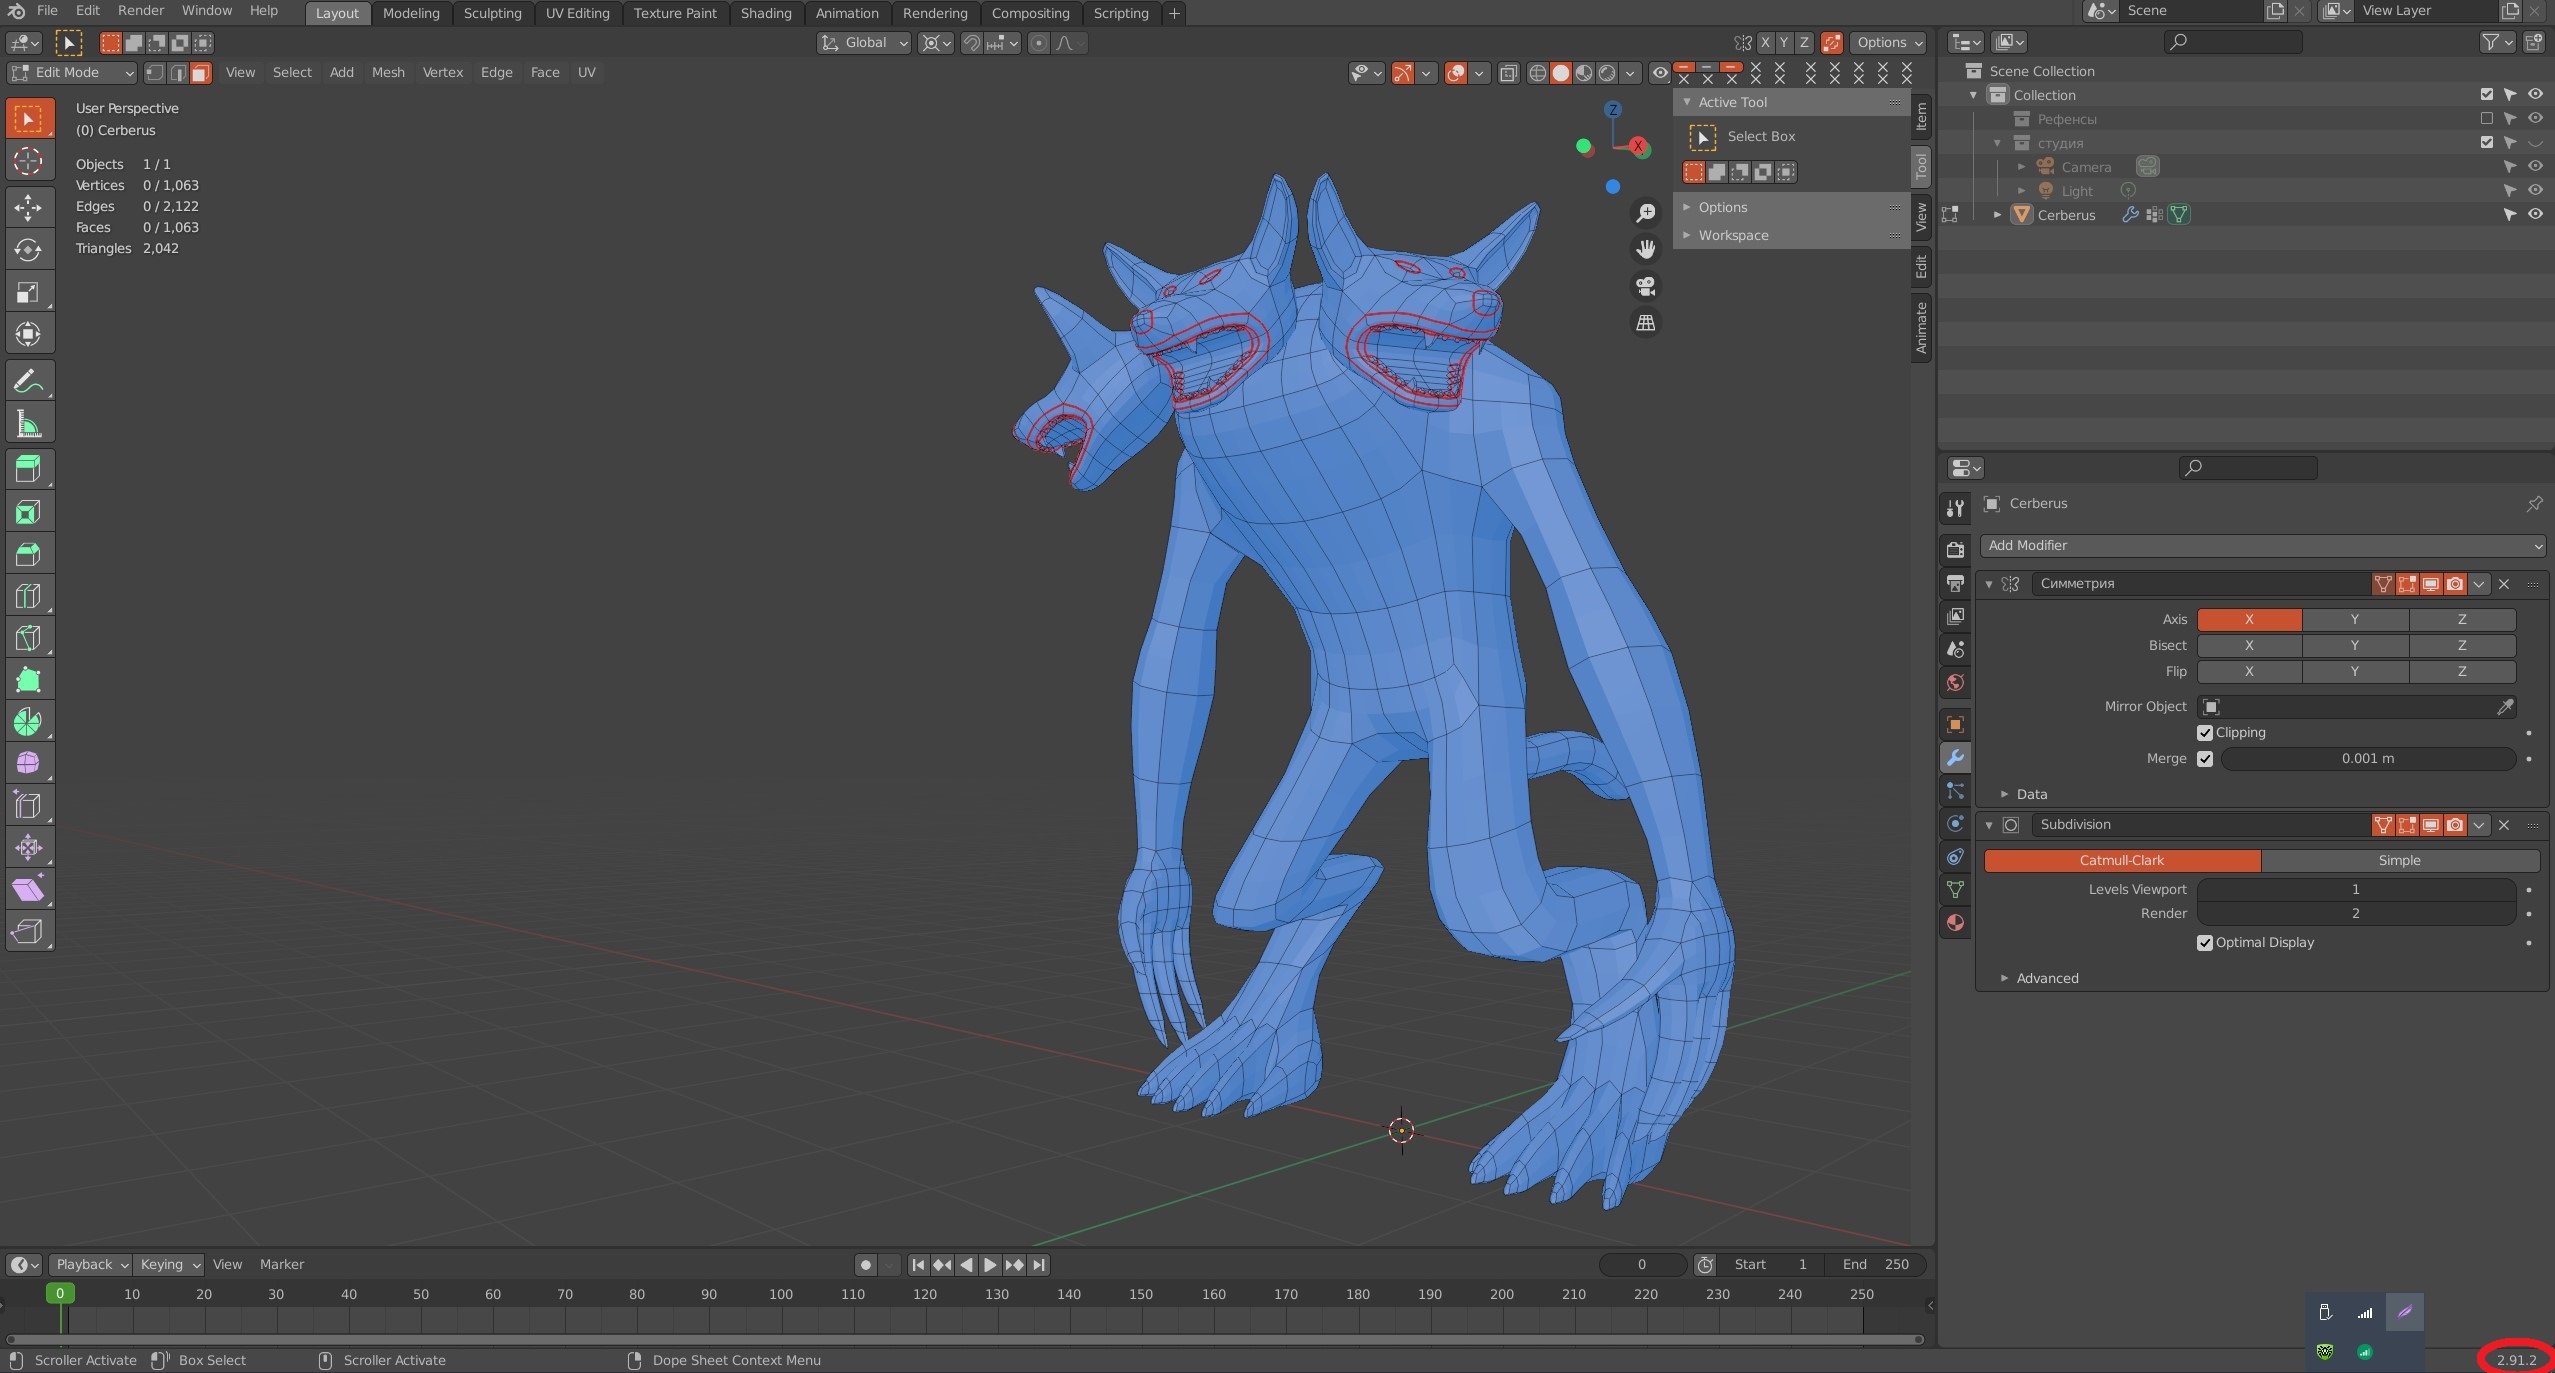The image size is (2555, 1373).
Task: Disable Optimal Display checkbox
Action: (2204, 943)
